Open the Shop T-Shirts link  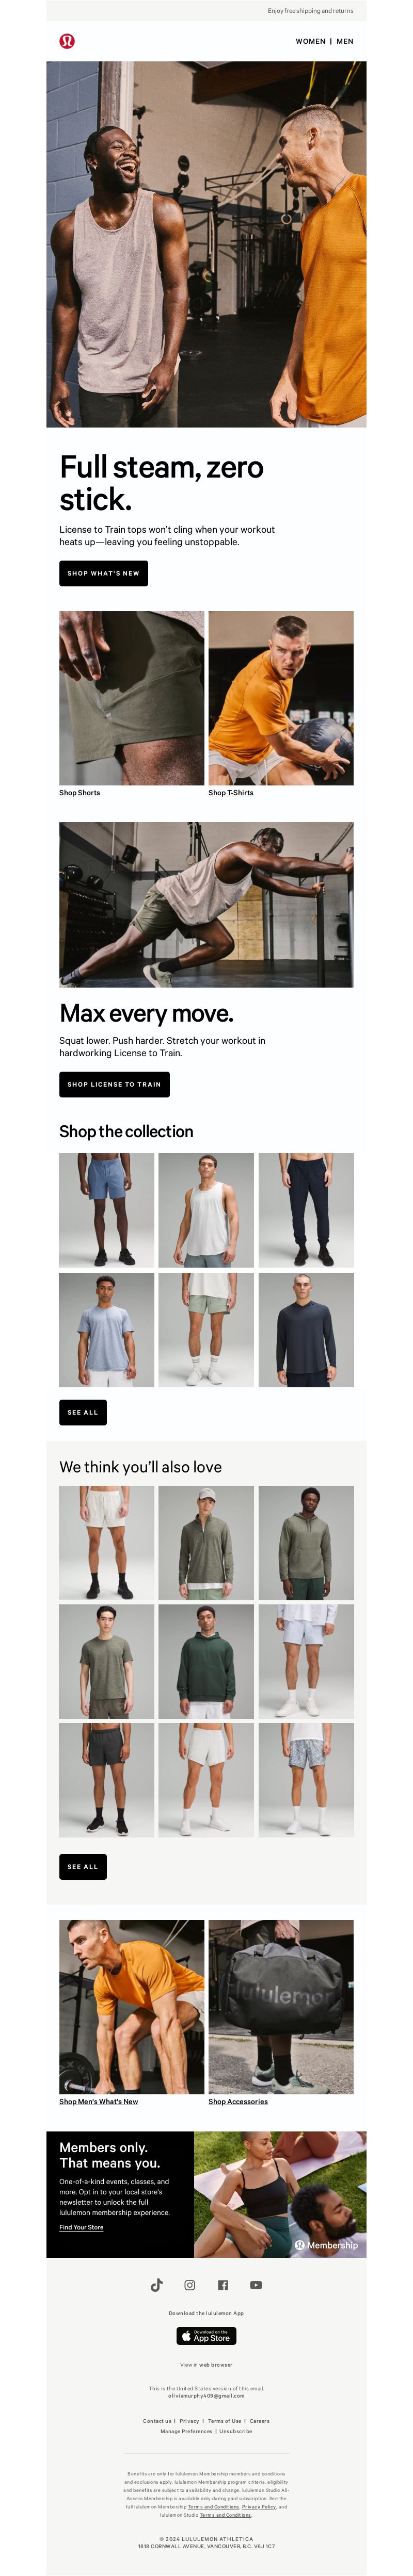click(x=231, y=792)
